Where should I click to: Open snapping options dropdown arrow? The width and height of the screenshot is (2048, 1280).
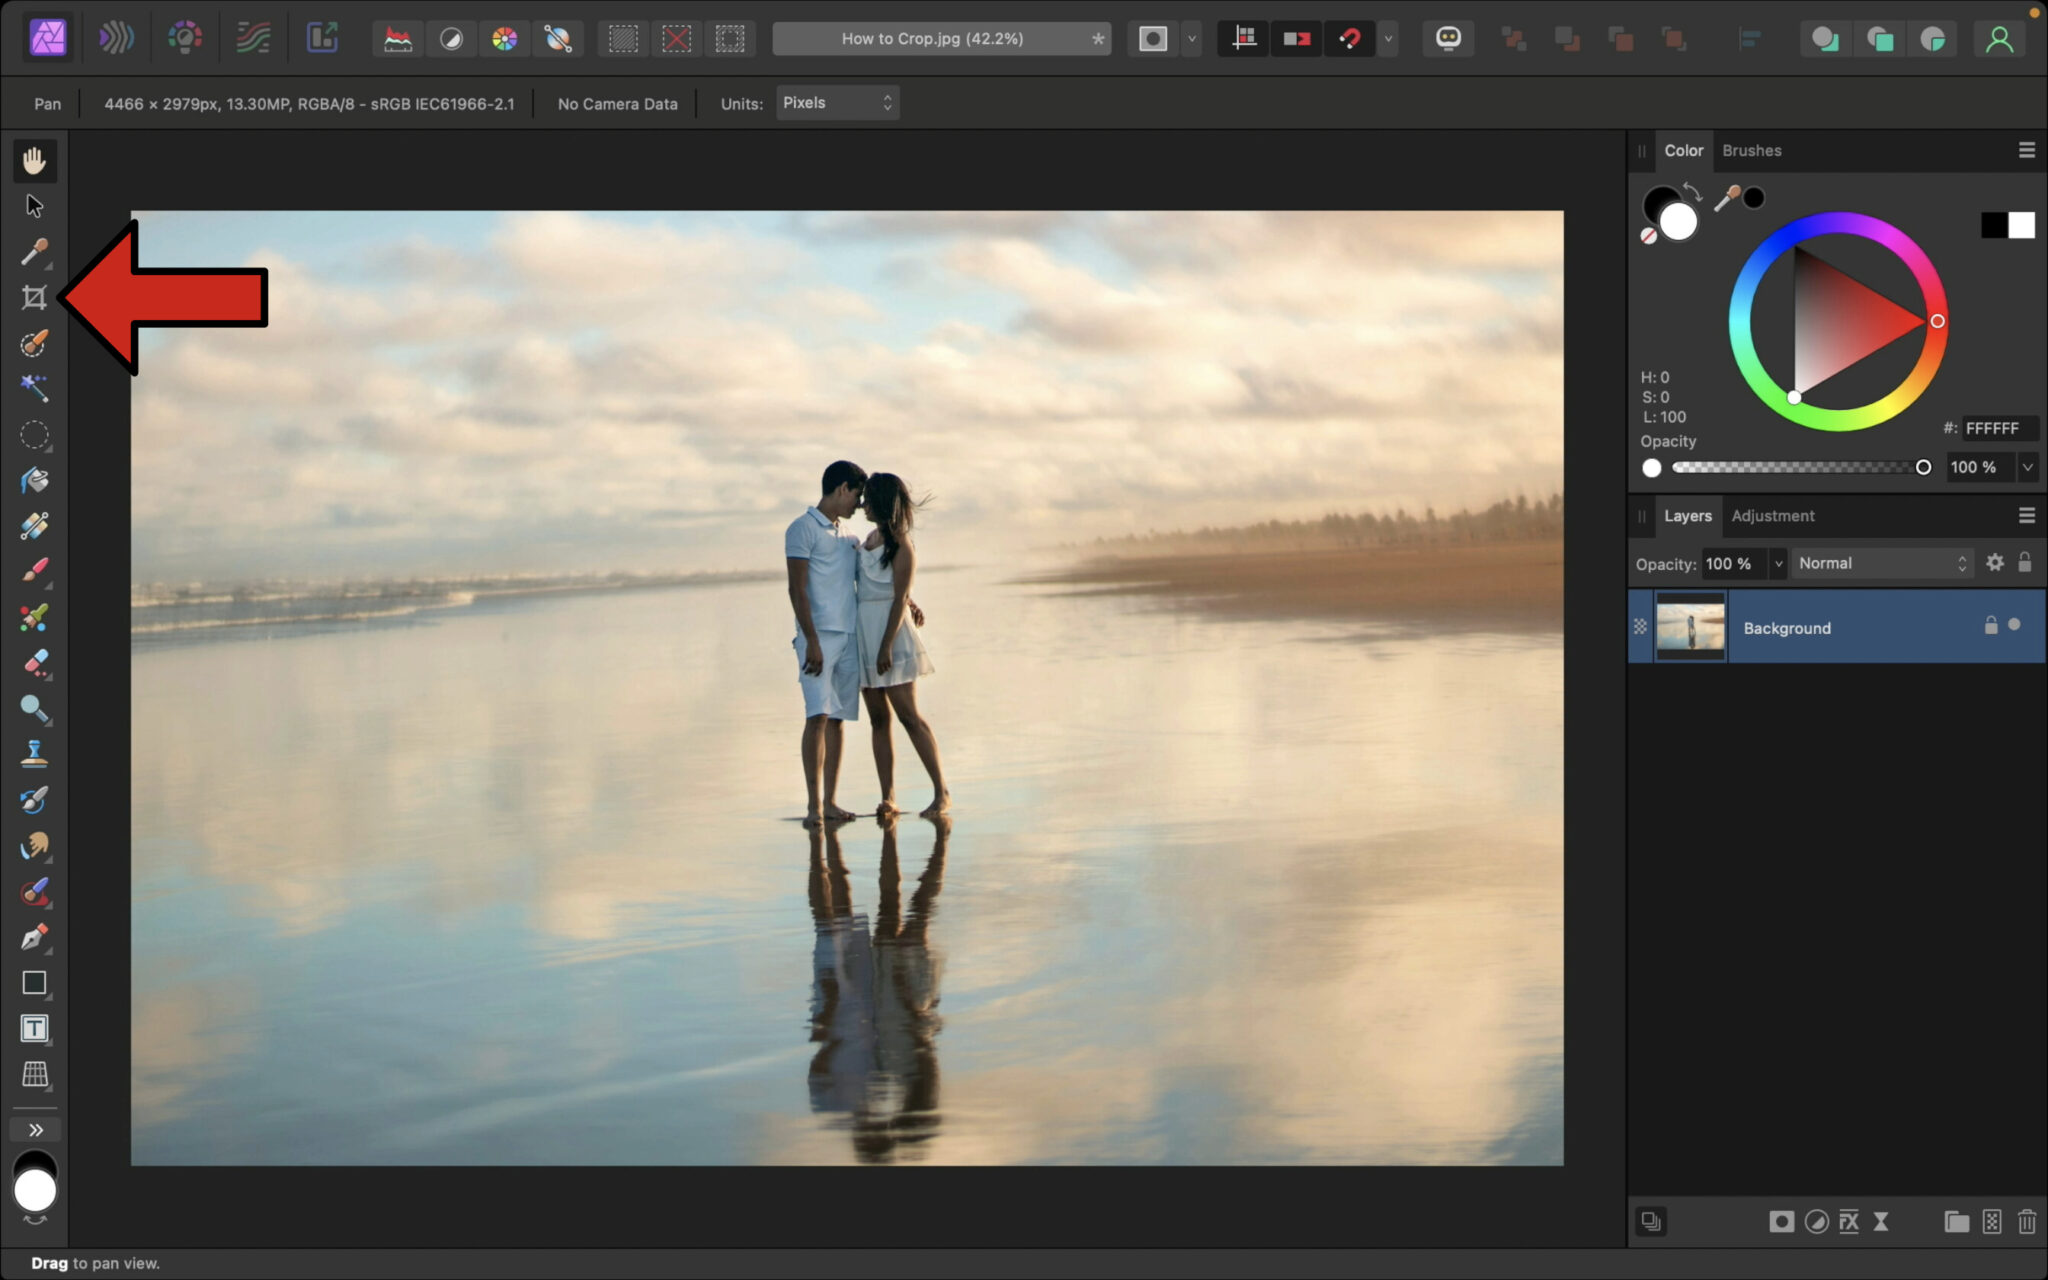(1388, 39)
